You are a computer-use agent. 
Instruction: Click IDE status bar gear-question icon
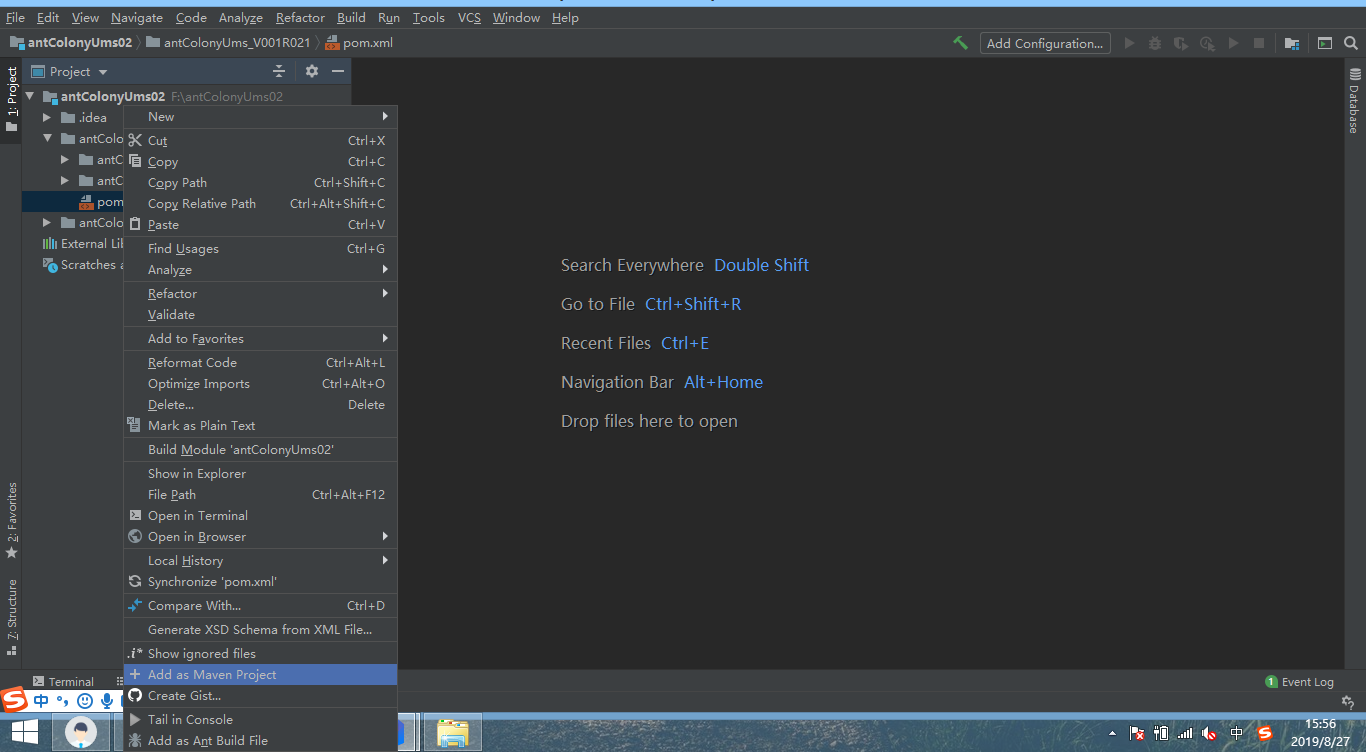[1348, 702]
